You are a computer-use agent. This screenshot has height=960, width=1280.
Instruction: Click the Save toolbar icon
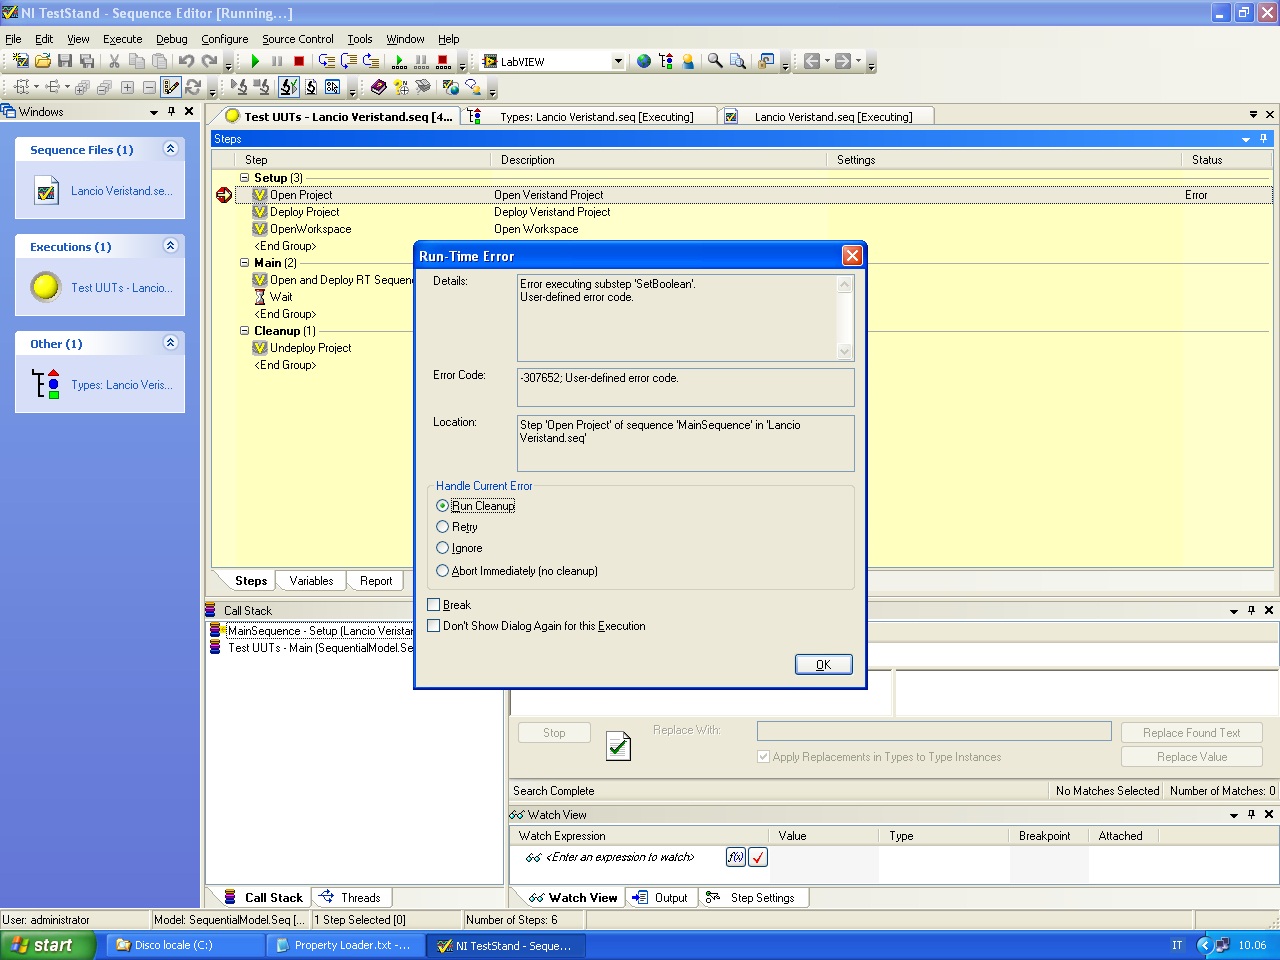click(x=65, y=61)
